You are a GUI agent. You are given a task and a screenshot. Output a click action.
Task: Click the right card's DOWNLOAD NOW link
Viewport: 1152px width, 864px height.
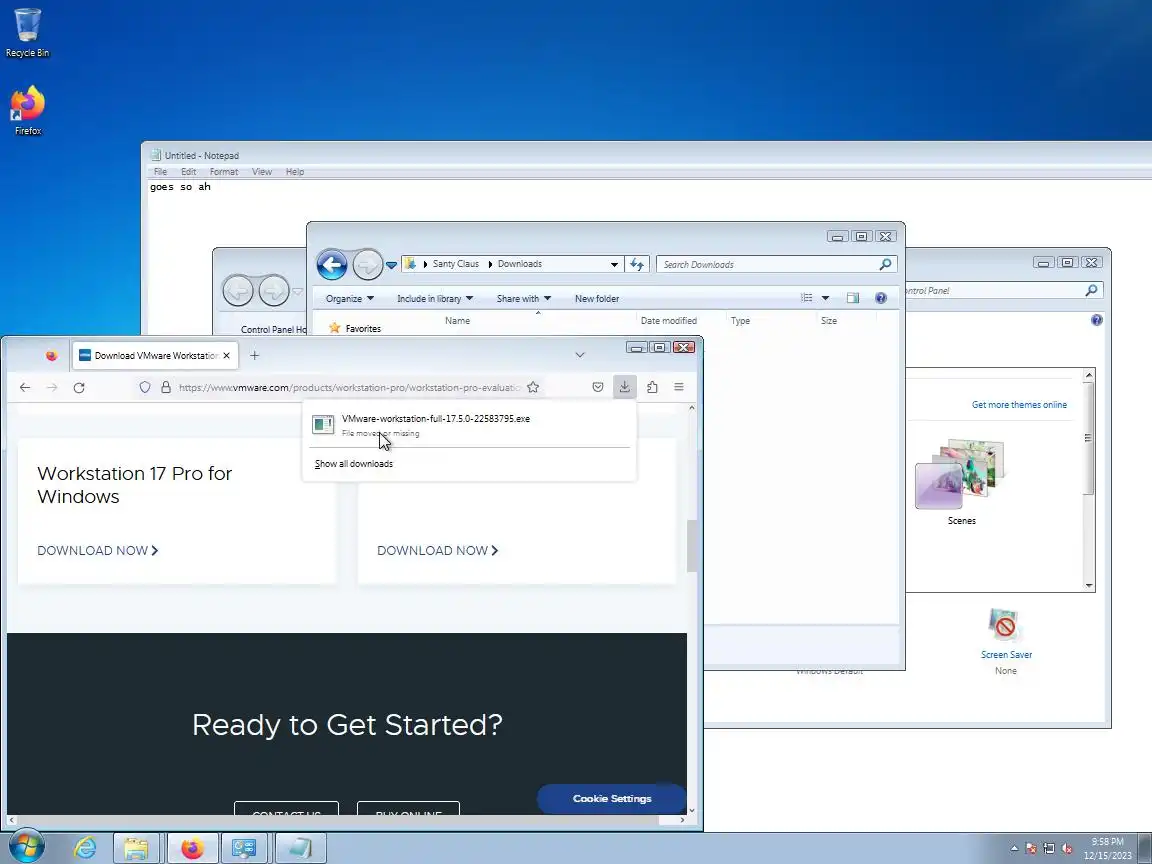pos(437,550)
